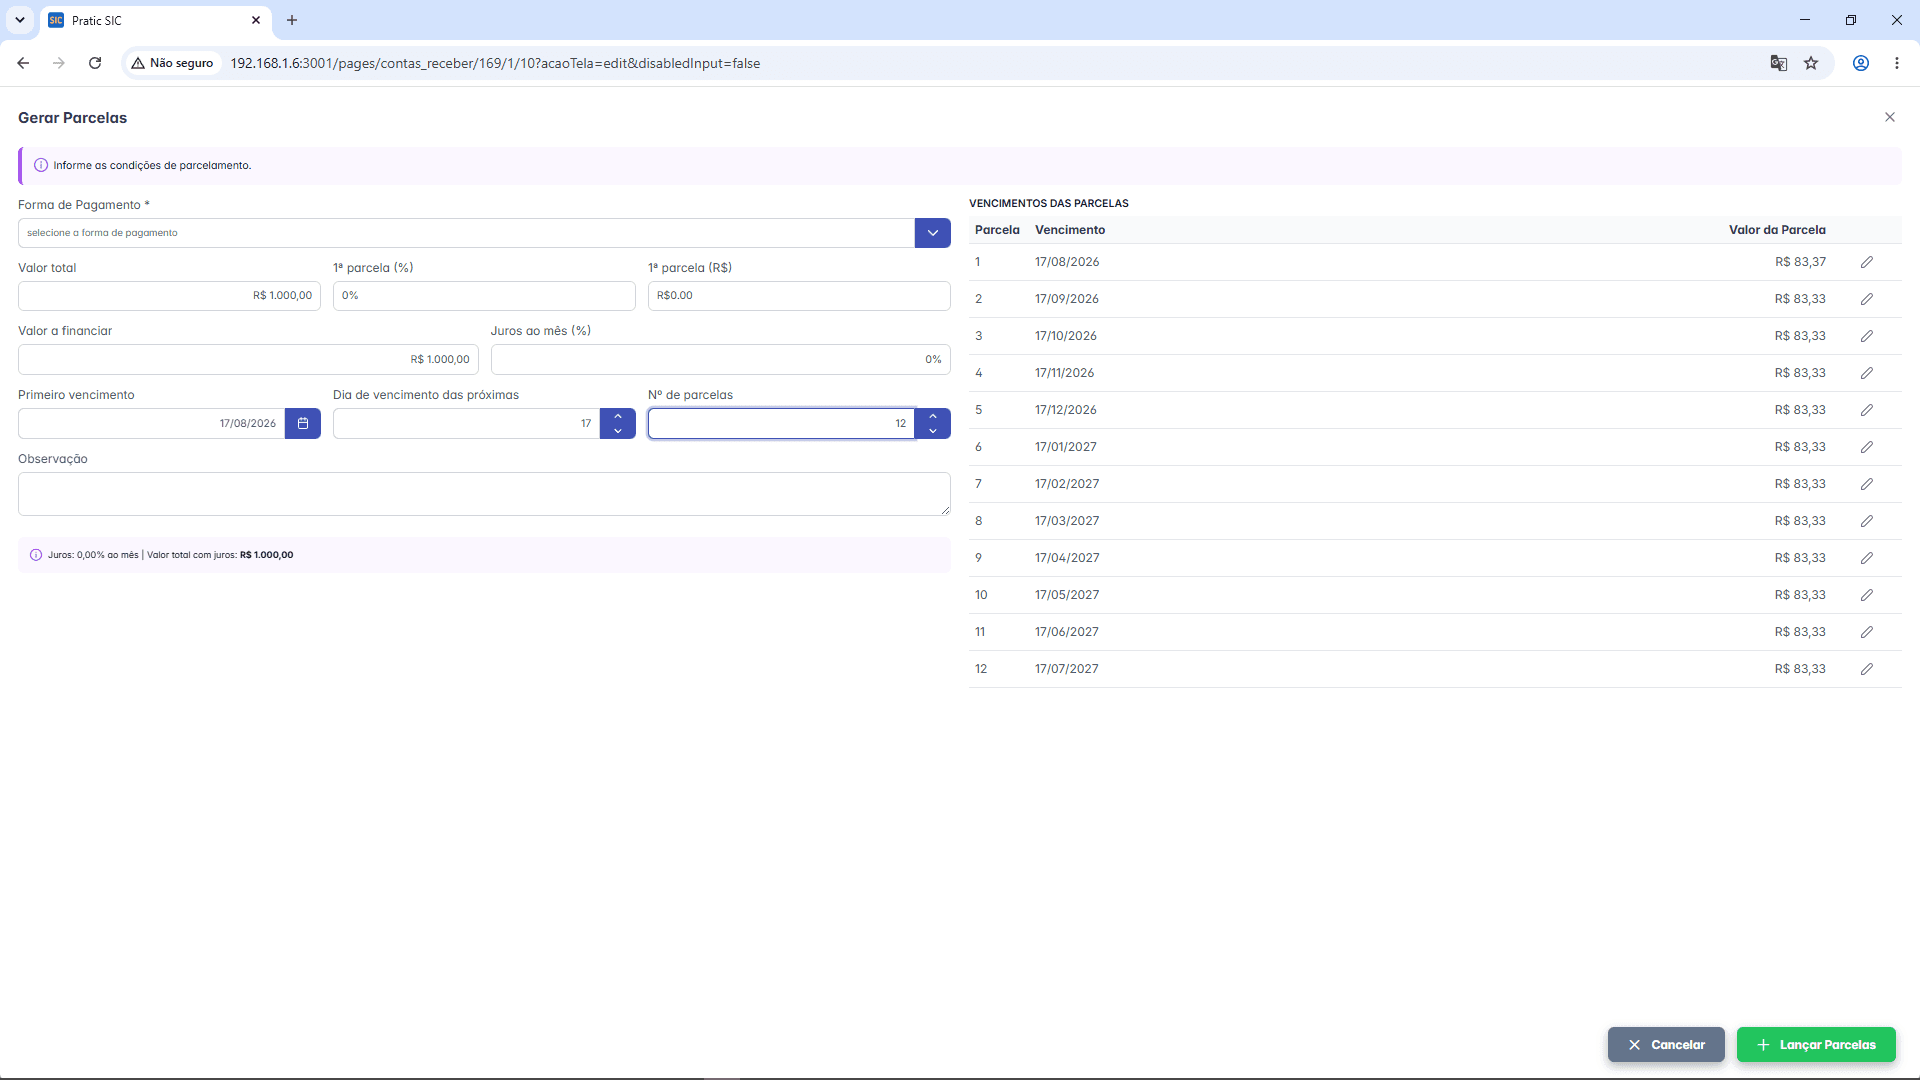Image resolution: width=1920 pixels, height=1080 pixels.
Task: Edit installment 4 due 17/11/2026
Action: pyautogui.click(x=1866, y=373)
